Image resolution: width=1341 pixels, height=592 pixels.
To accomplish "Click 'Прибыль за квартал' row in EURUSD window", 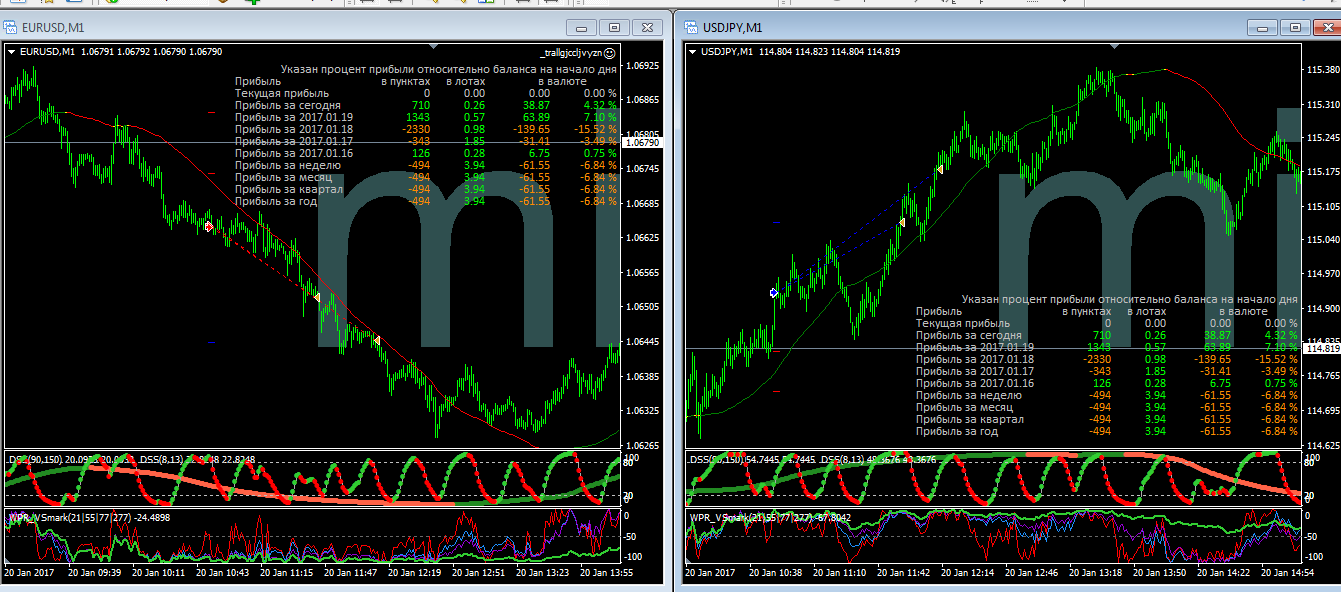I will [426, 189].
